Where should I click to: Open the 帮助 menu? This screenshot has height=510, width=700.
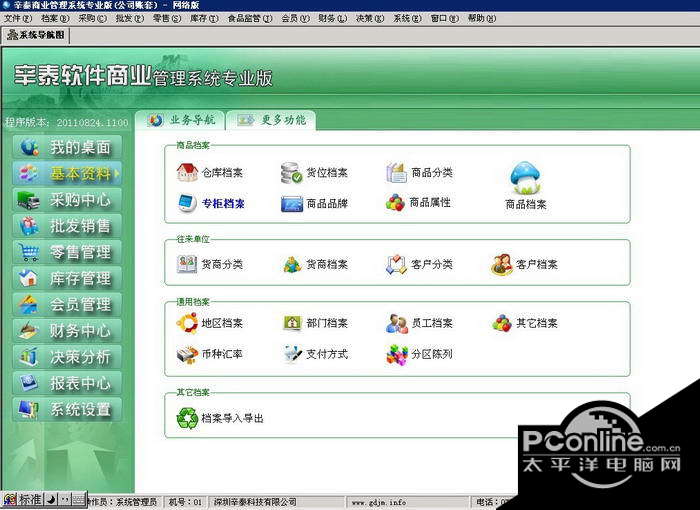point(482,18)
